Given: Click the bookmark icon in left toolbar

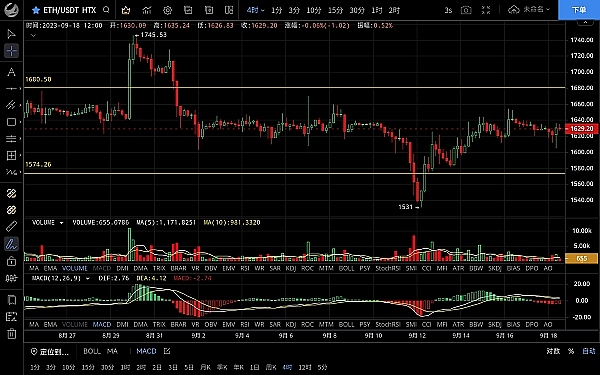Looking at the screenshot, I should pyautogui.click(x=11, y=300).
